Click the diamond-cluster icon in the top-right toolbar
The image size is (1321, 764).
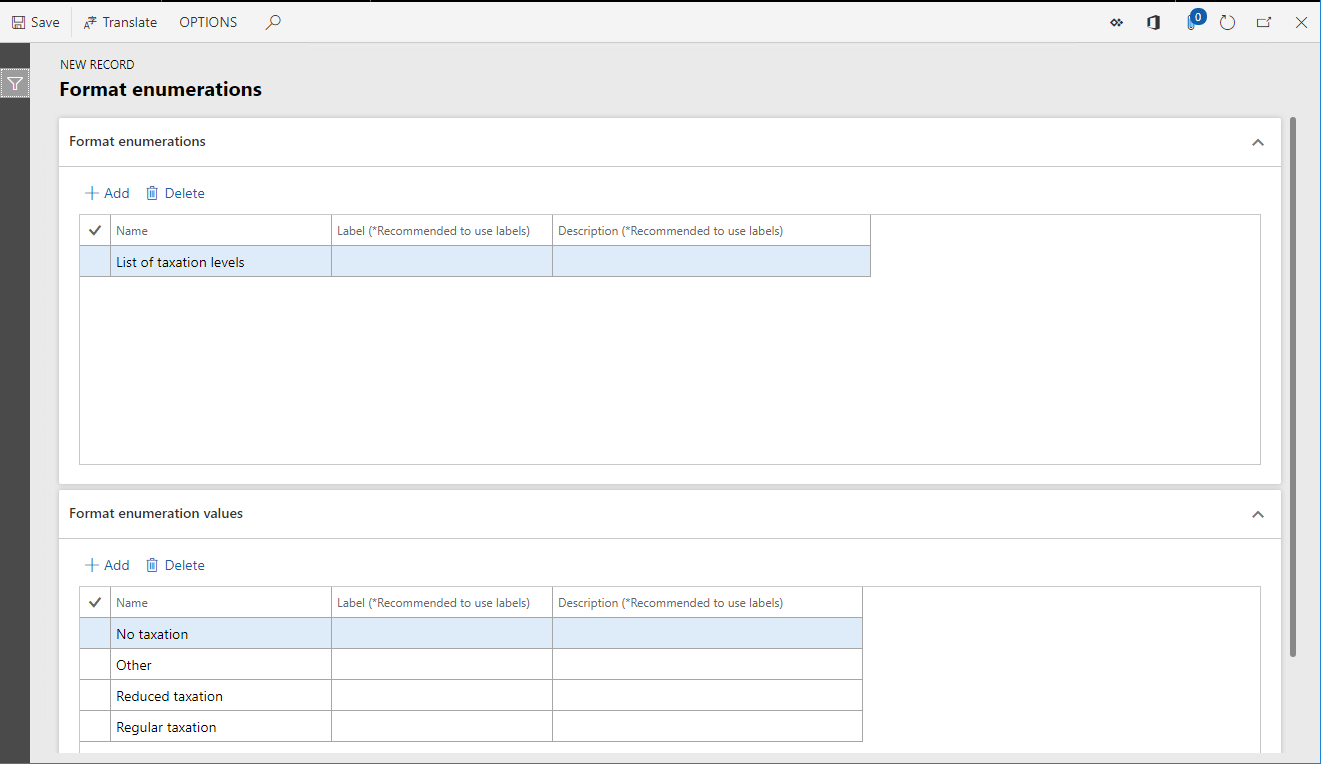[x=1116, y=22]
